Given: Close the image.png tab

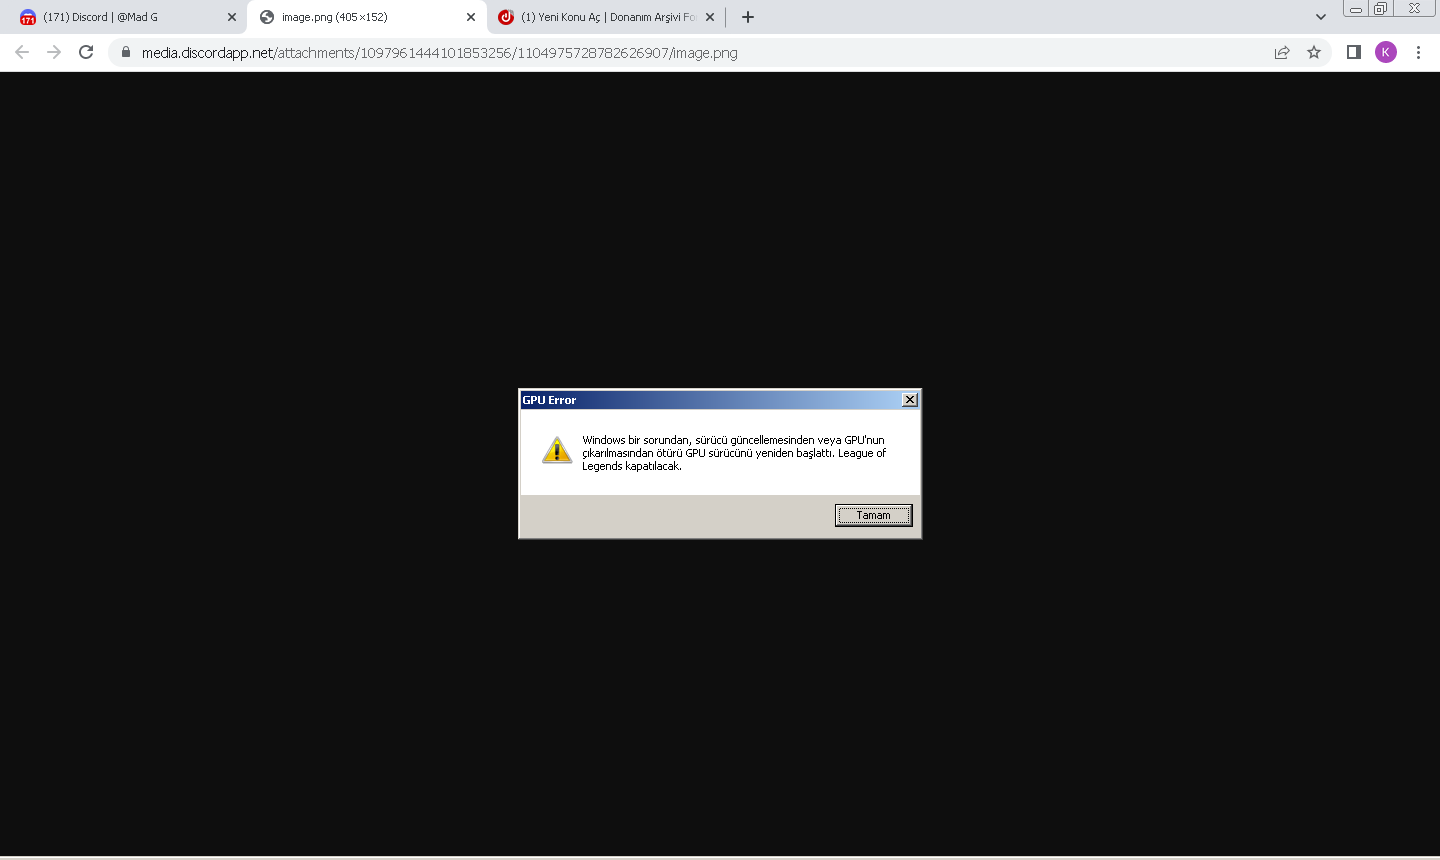Looking at the screenshot, I should point(471,17).
